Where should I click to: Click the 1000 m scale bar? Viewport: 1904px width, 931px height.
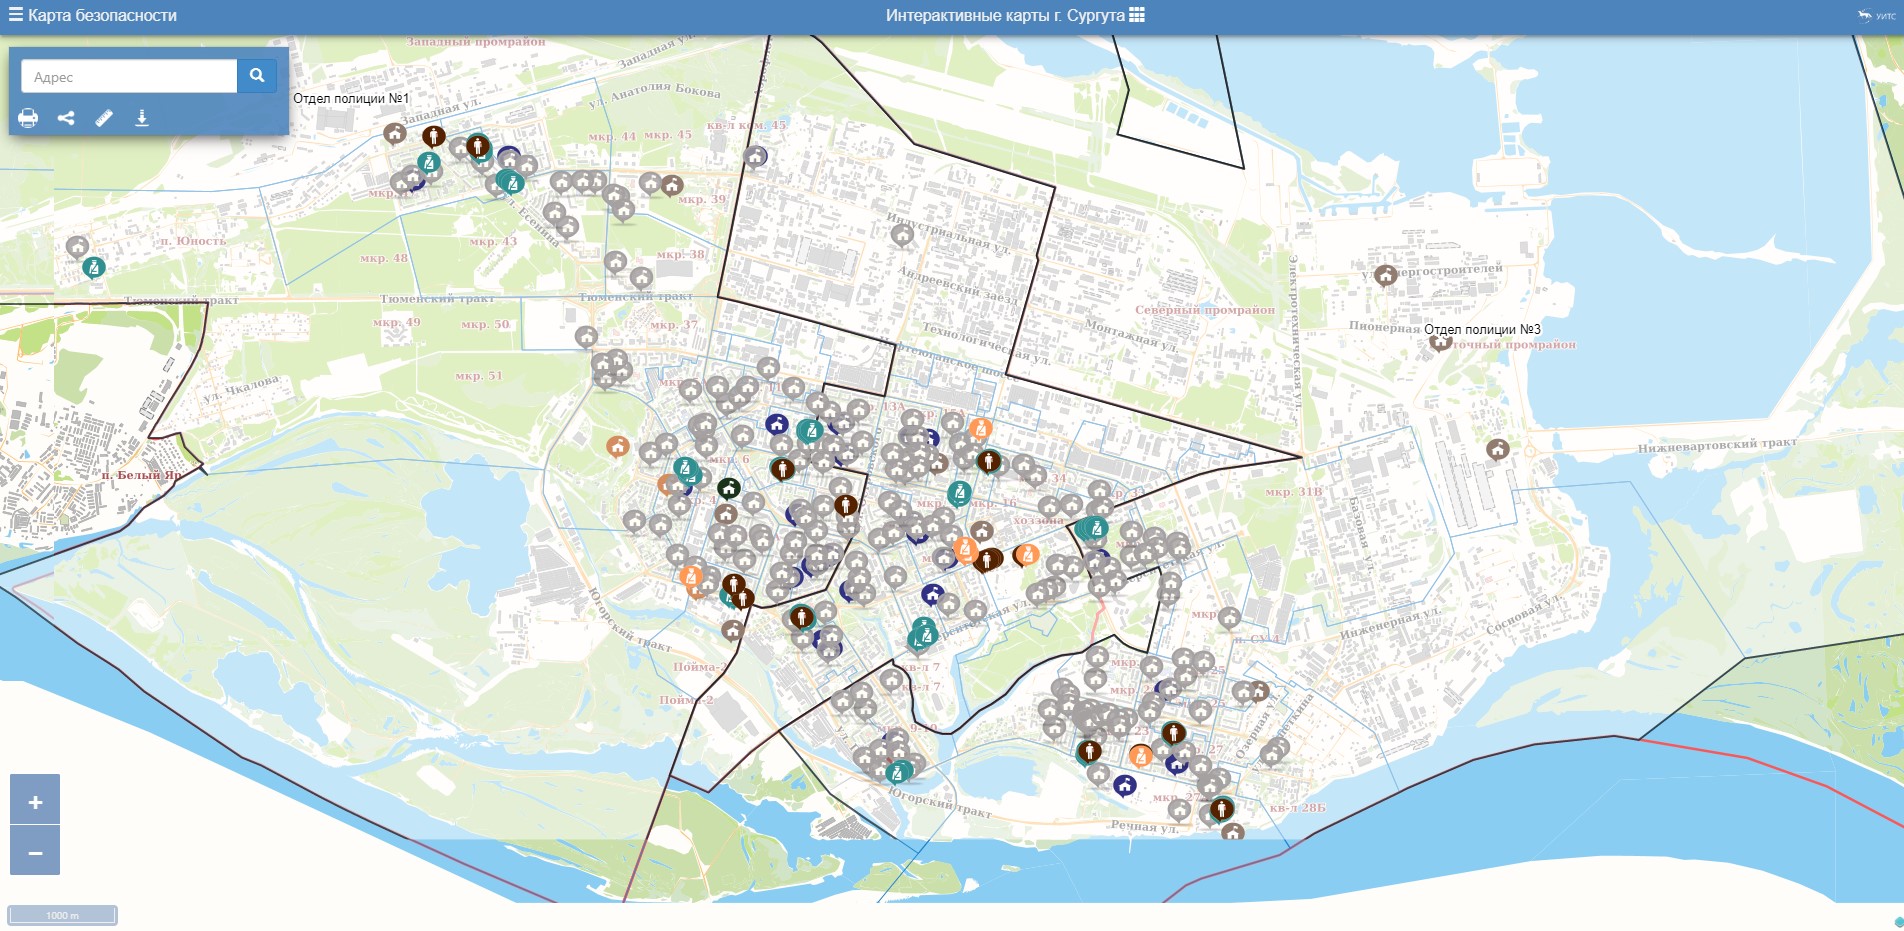coord(62,915)
